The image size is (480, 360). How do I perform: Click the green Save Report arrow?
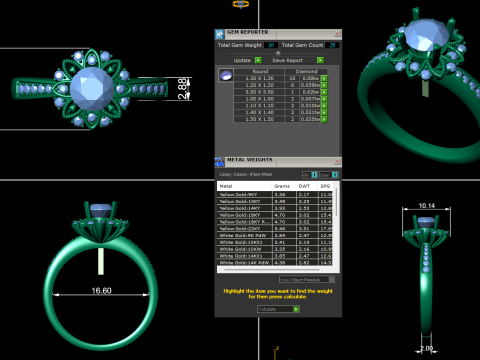click(320, 60)
